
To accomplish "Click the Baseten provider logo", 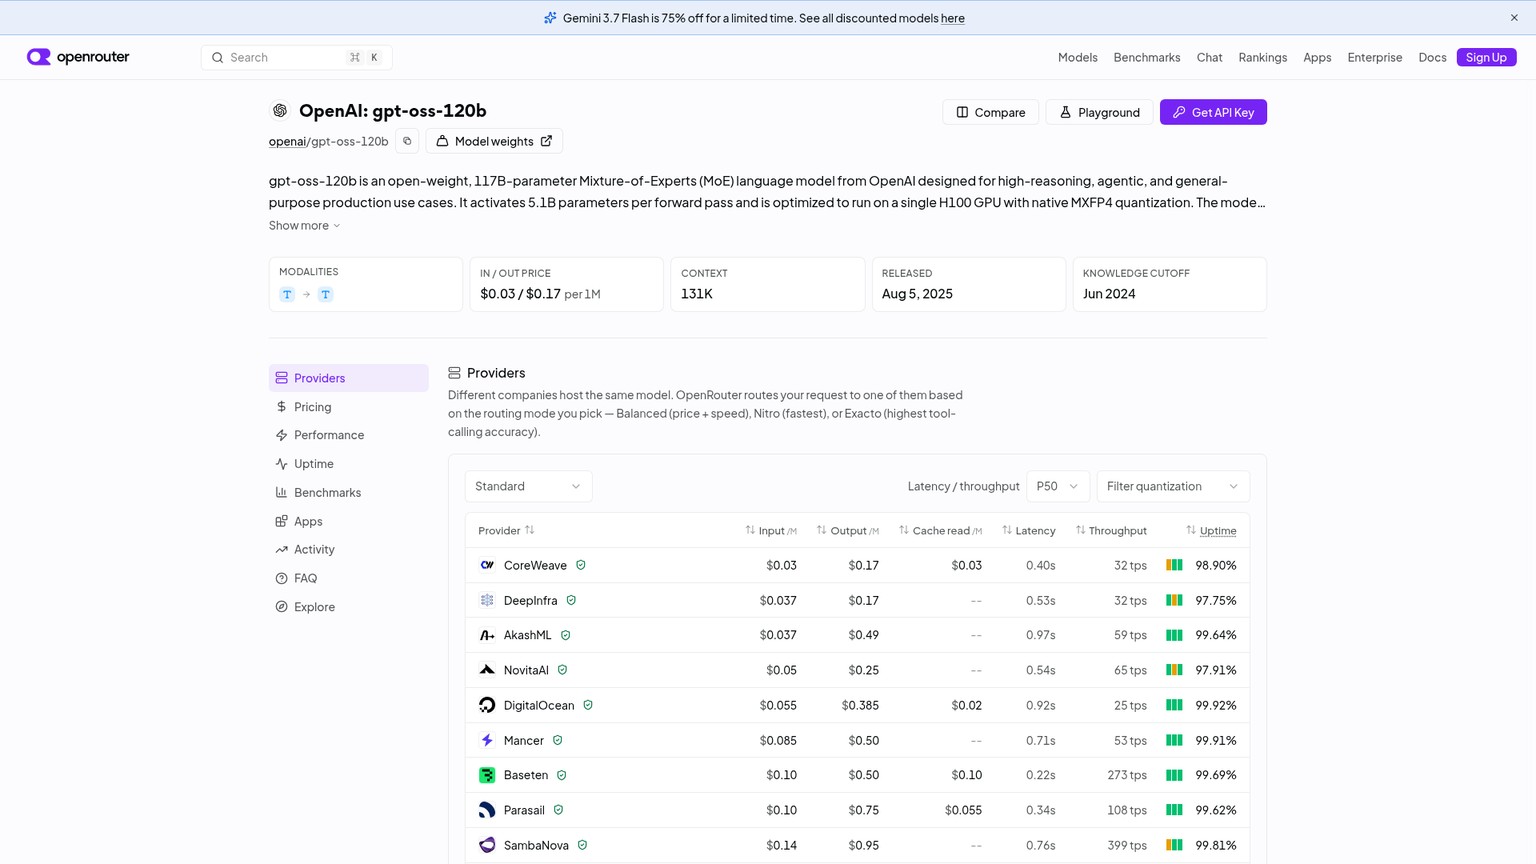I will 487,775.
